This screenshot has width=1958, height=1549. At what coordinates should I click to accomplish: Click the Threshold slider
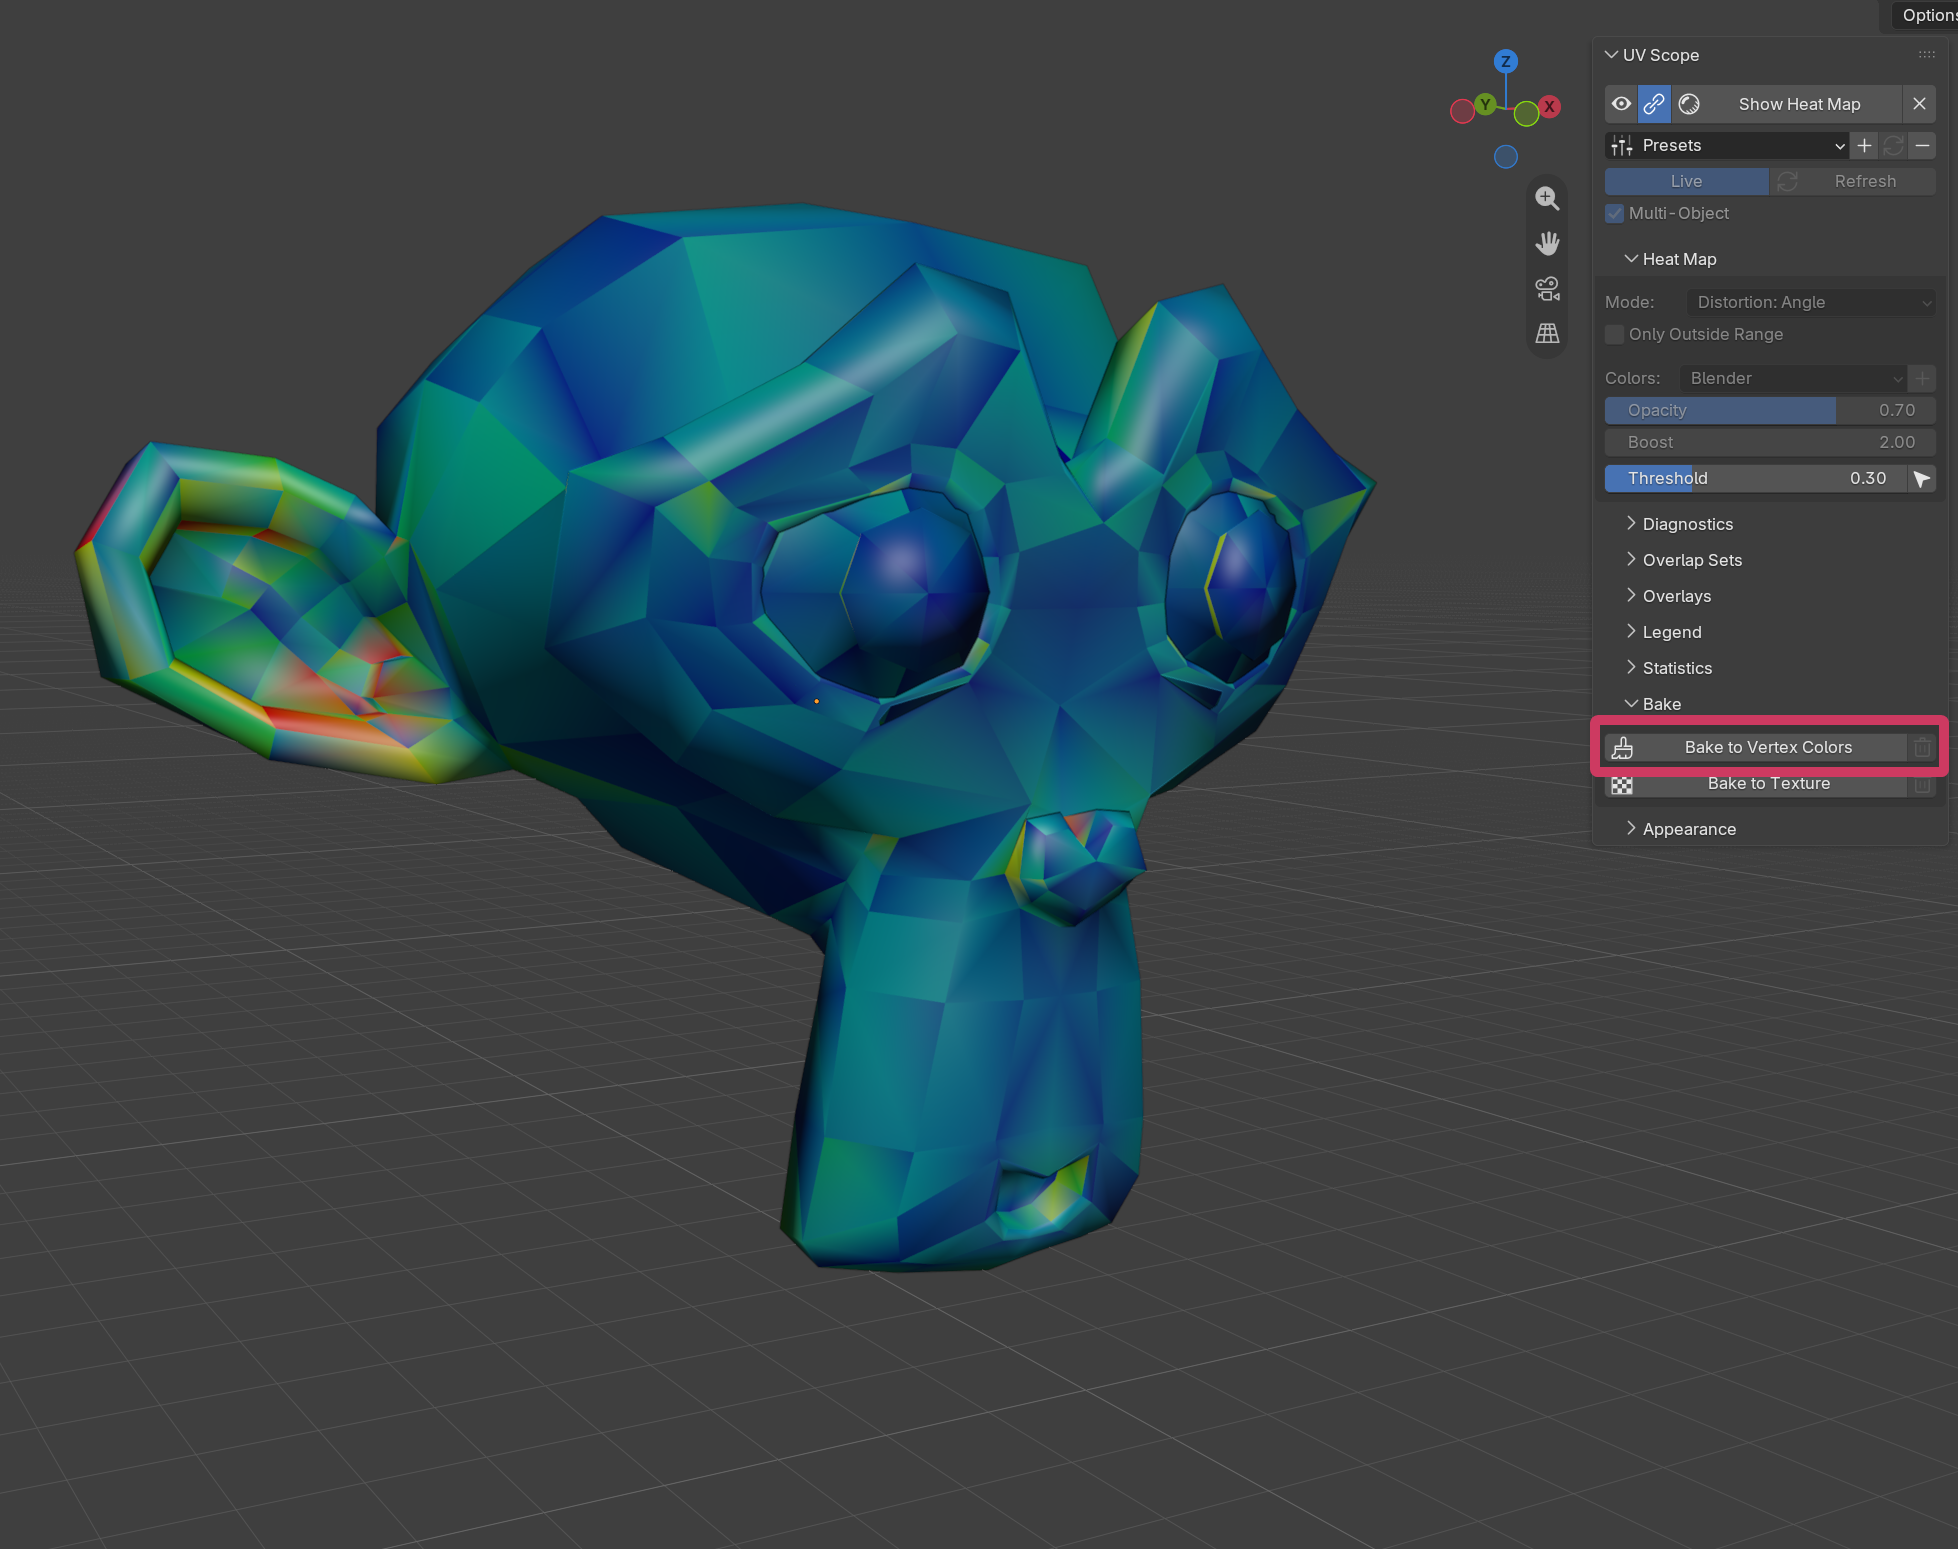1755,478
